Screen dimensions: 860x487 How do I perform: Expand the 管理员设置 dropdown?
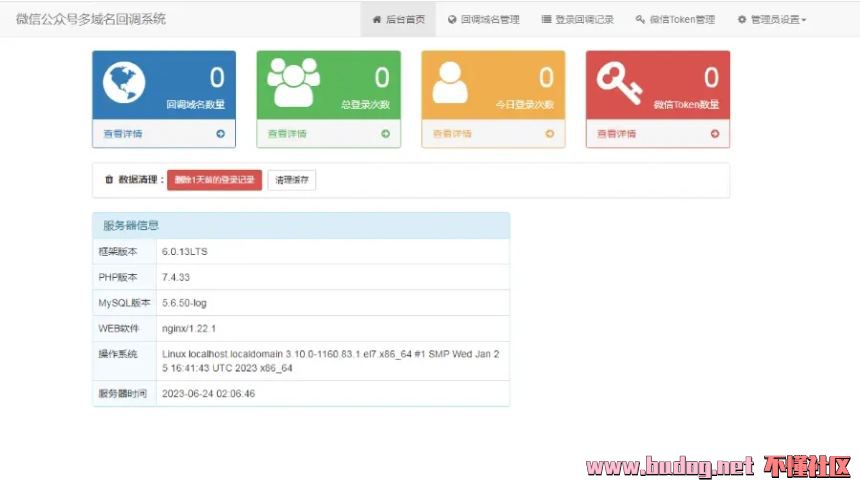pyautogui.click(x=772, y=19)
